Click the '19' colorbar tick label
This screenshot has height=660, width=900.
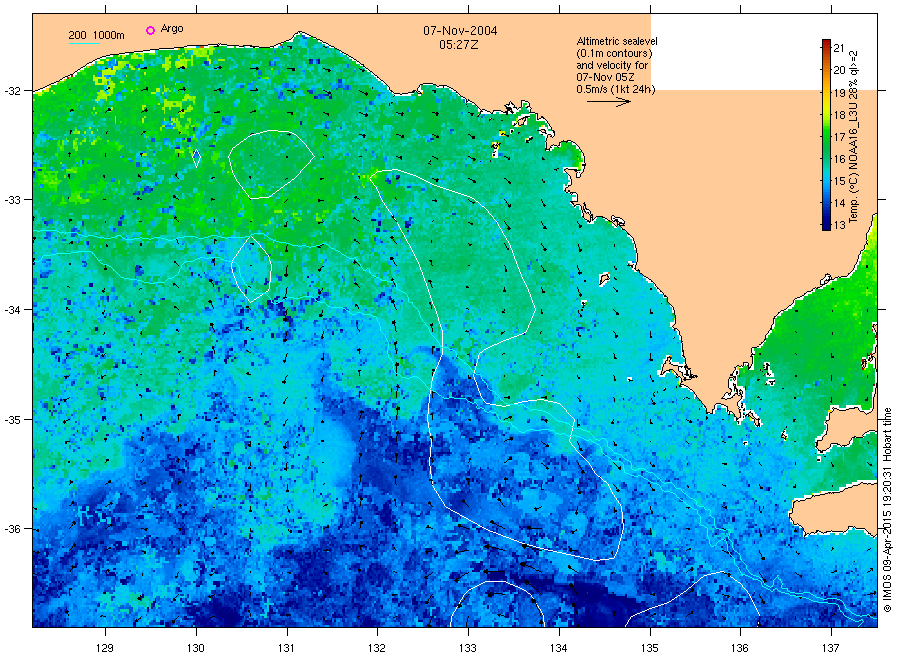coord(839,92)
